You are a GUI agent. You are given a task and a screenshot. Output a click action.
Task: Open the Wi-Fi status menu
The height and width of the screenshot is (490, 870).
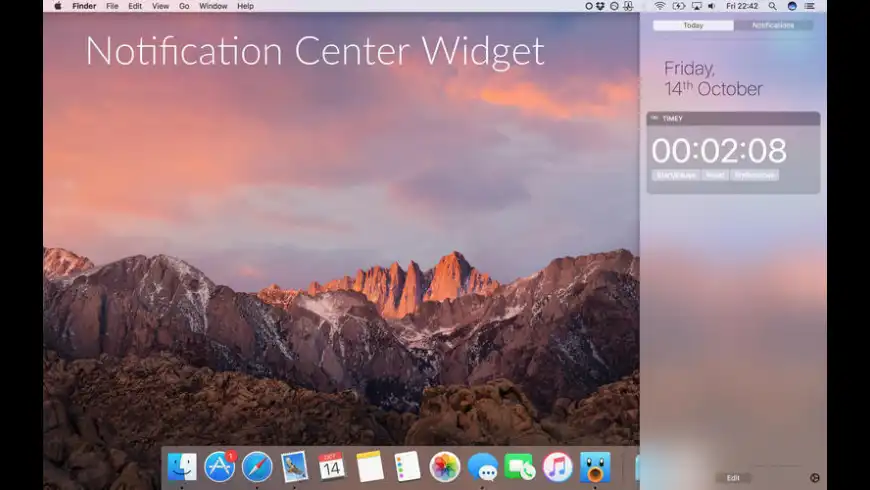[x=660, y=6]
